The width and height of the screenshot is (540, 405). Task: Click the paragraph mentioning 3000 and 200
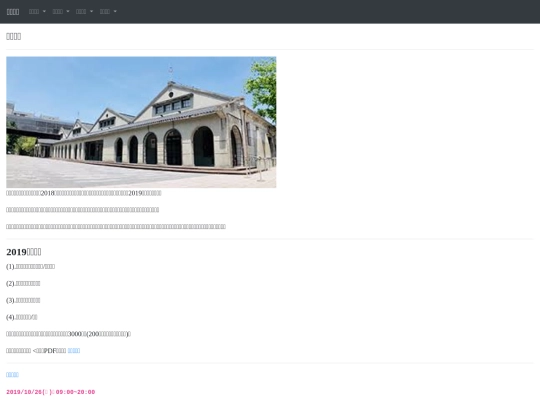[69, 334]
